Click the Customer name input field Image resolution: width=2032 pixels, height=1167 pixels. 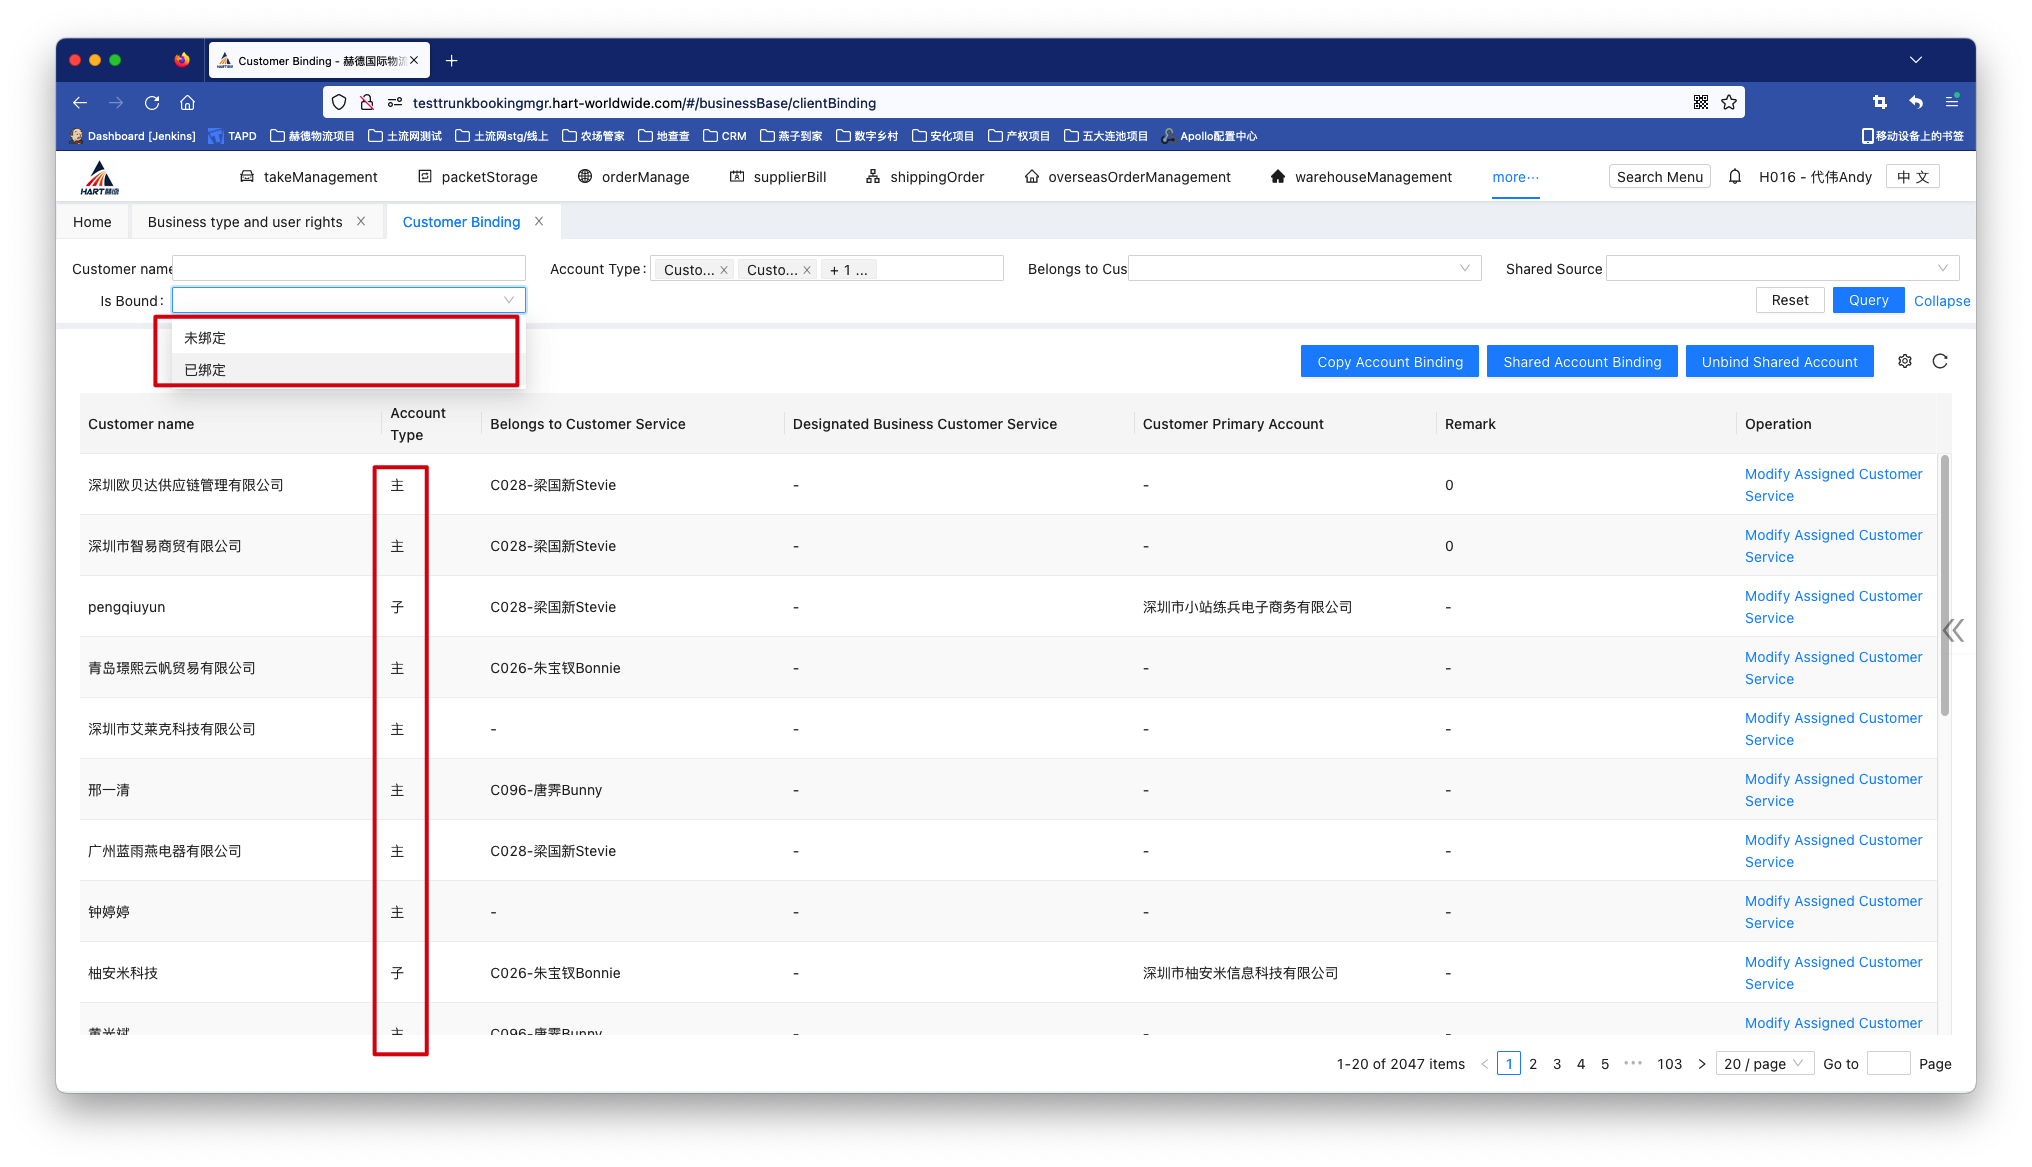pyautogui.click(x=349, y=268)
